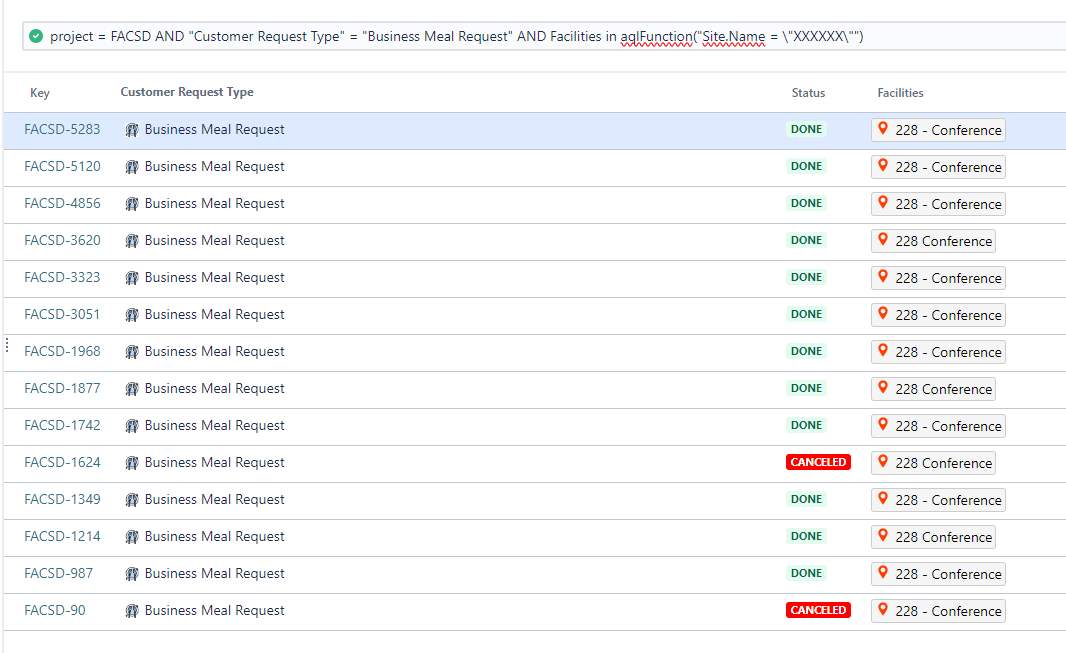Open issue FACSD-3323
The width and height of the screenshot is (1066, 653).
coord(62,277)
